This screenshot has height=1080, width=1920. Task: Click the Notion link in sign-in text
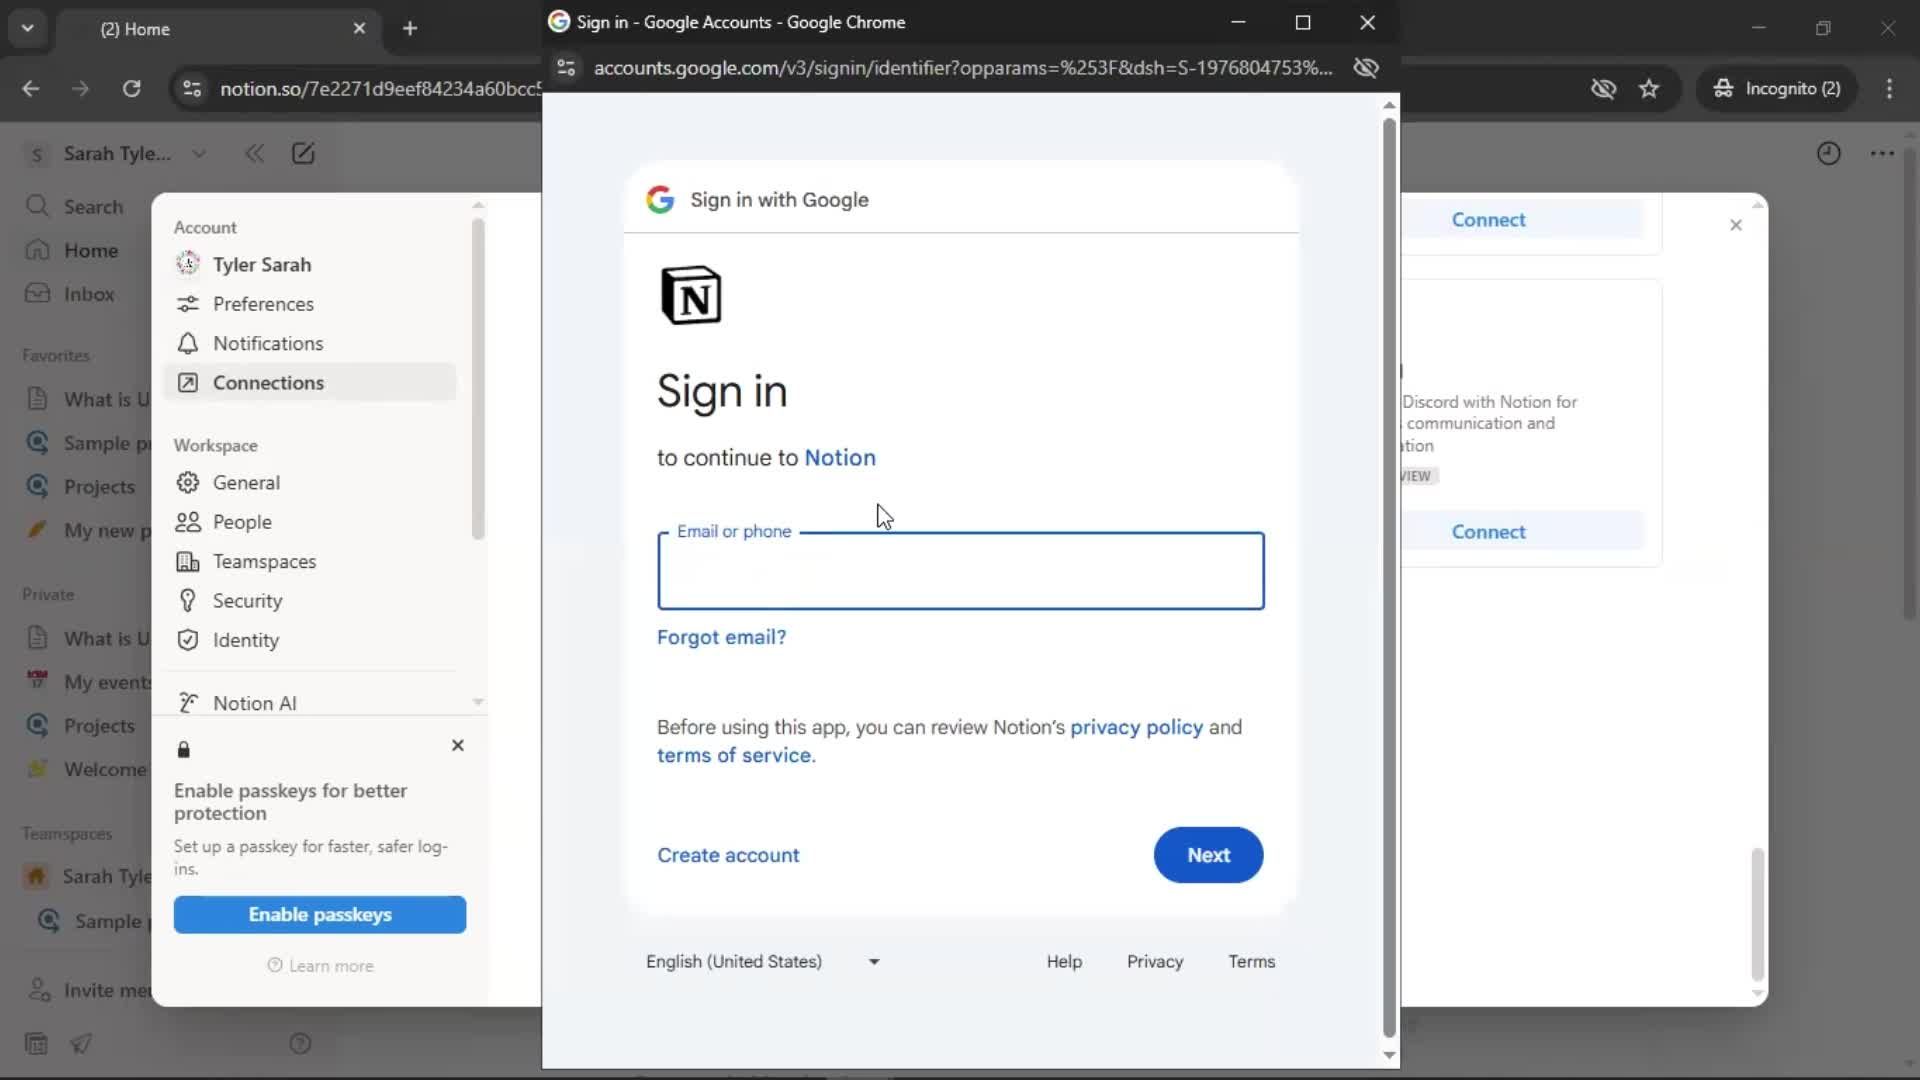(x=840, y=457)
